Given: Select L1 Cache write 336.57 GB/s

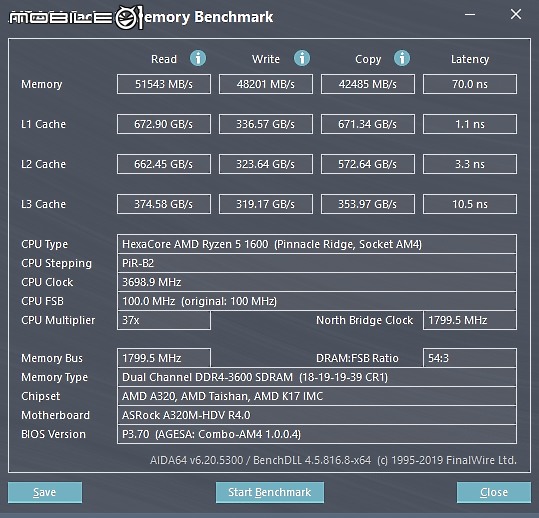Looking at the screenshot, I should pos(266,124).
